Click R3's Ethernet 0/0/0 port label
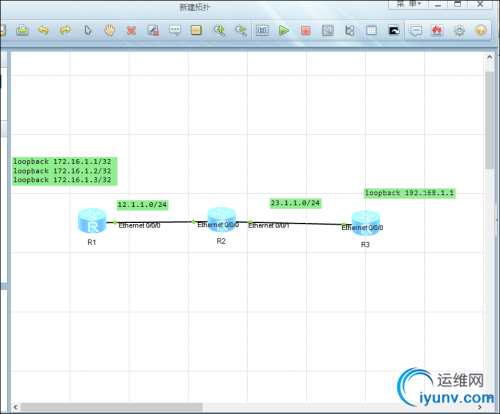 (x=362, y=228)
